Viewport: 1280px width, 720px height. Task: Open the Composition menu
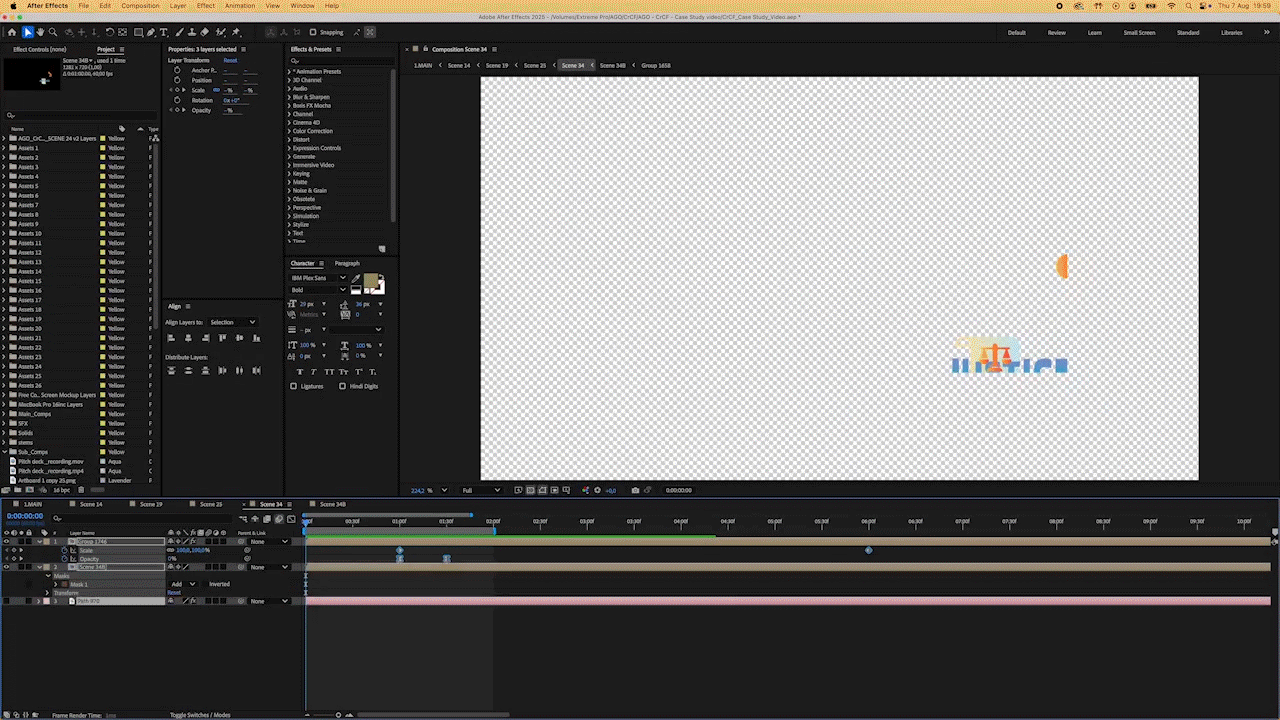[140, 6]
